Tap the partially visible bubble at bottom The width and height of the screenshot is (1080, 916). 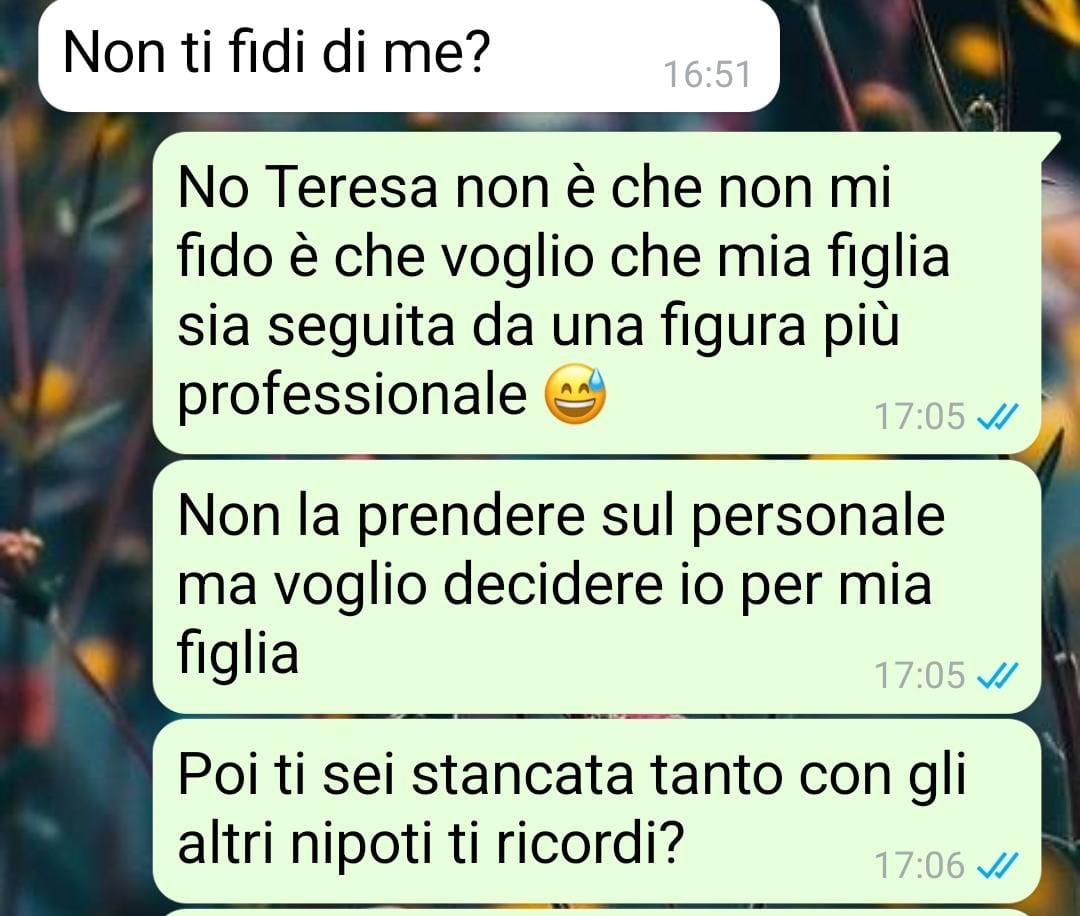(596, 913)
